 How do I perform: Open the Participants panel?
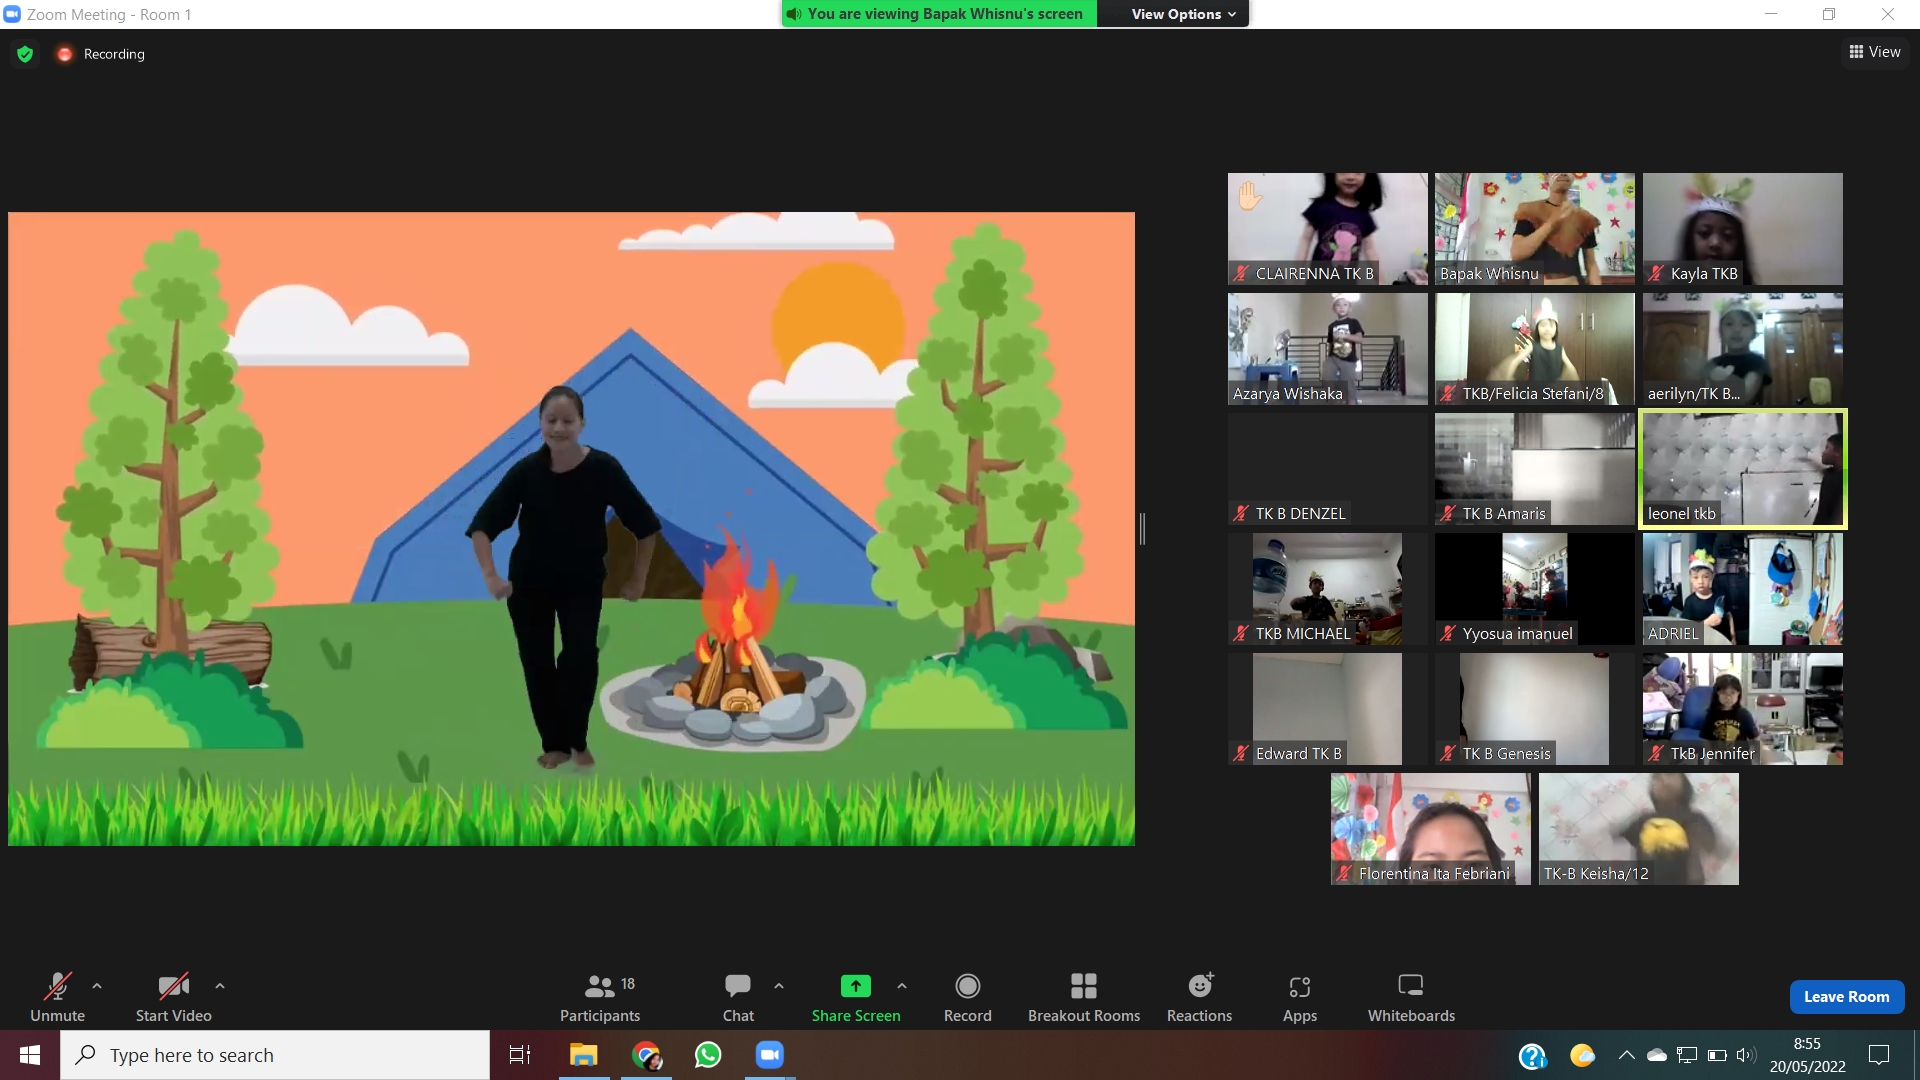tap(600, 997)
